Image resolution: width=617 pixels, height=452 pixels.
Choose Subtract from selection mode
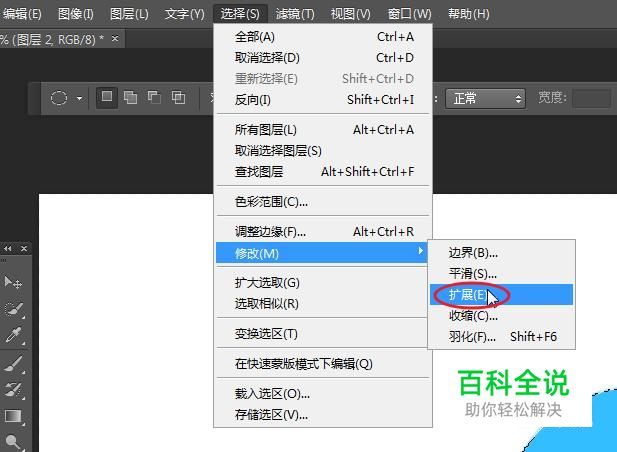pyautogui.click(x=154, y=98)
